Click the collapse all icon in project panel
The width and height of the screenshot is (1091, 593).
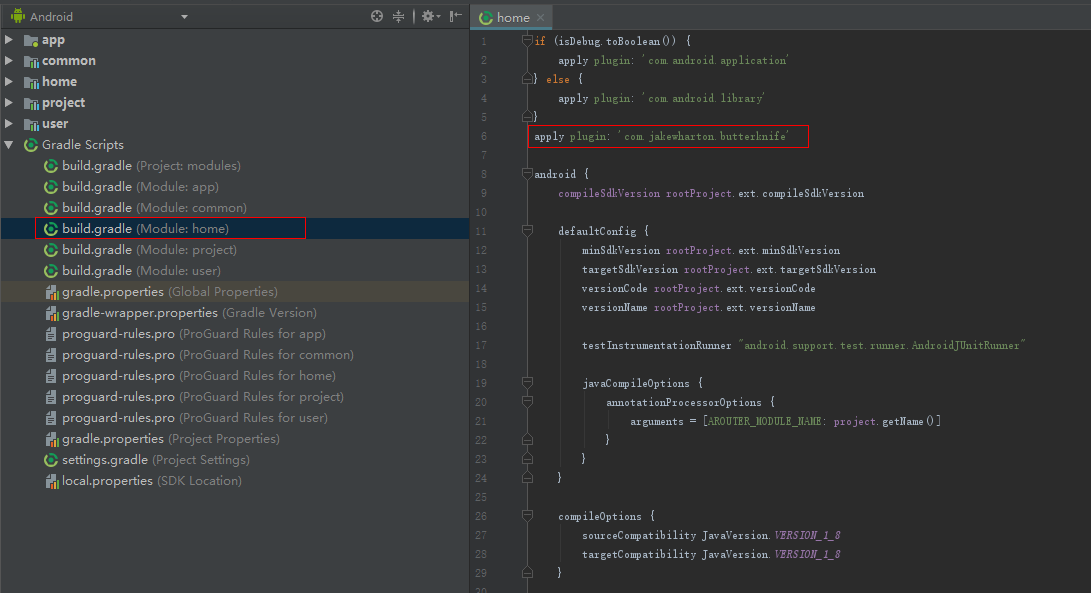tap(399, 16)
